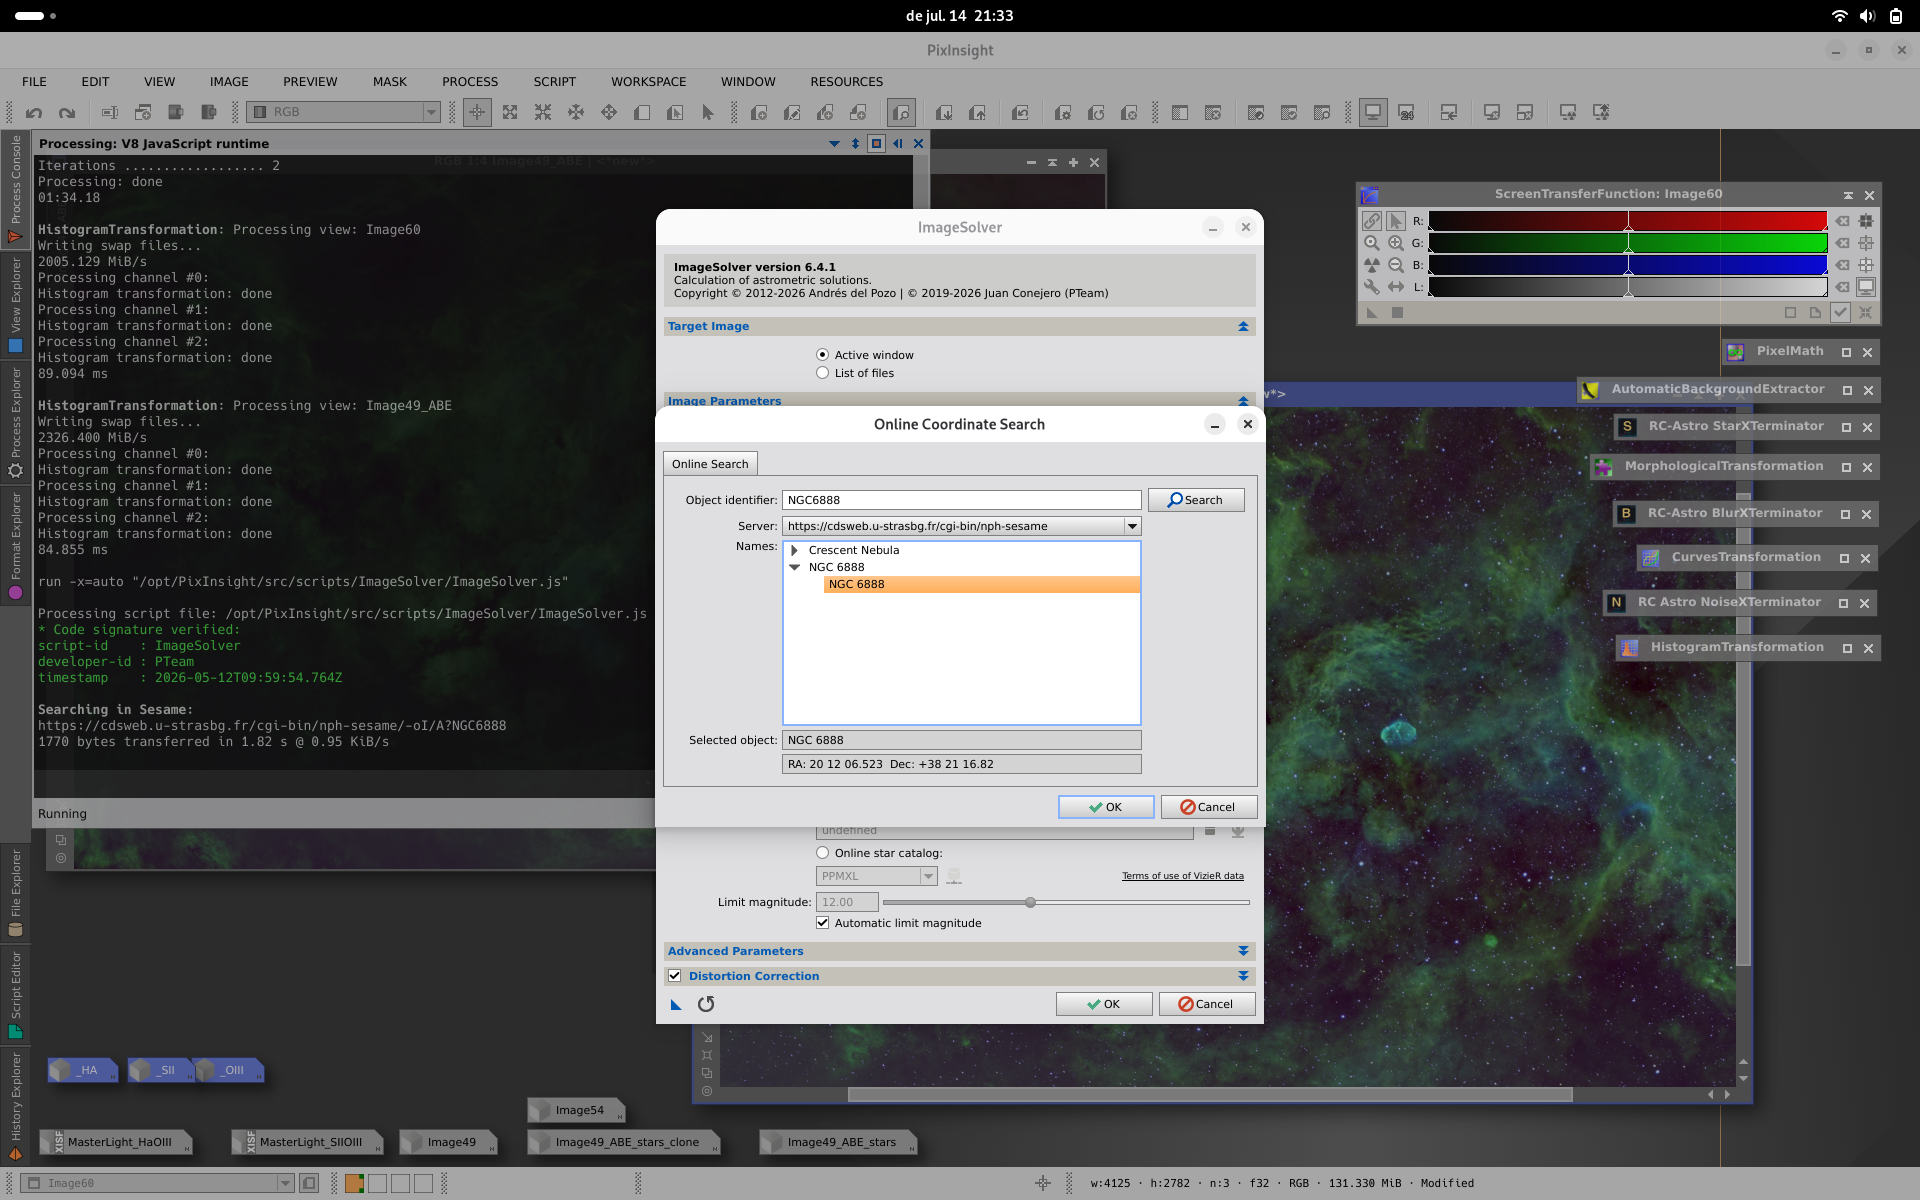Click the ImageSolver reset icon

706,1004
